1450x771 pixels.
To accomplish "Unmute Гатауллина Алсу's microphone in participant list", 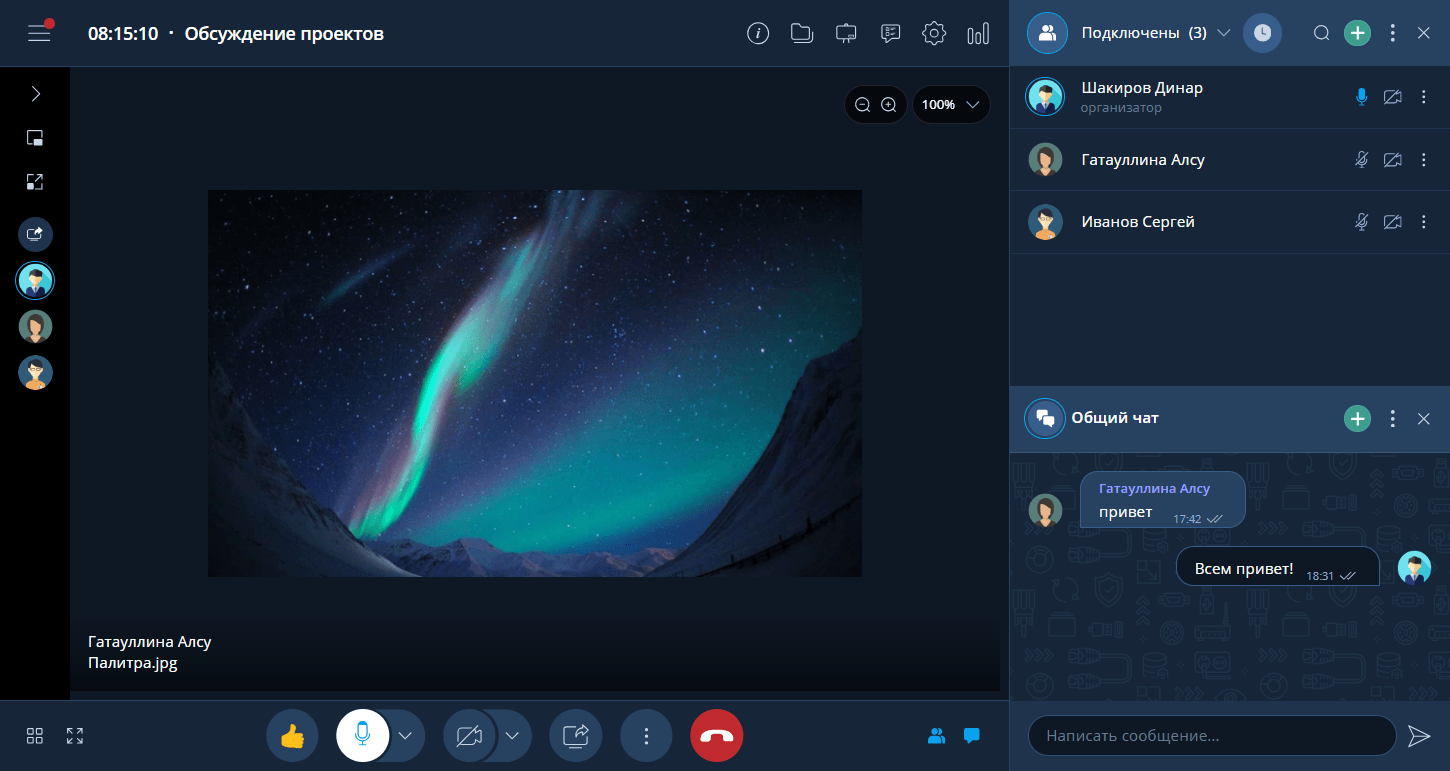I will click(1361, 160).
